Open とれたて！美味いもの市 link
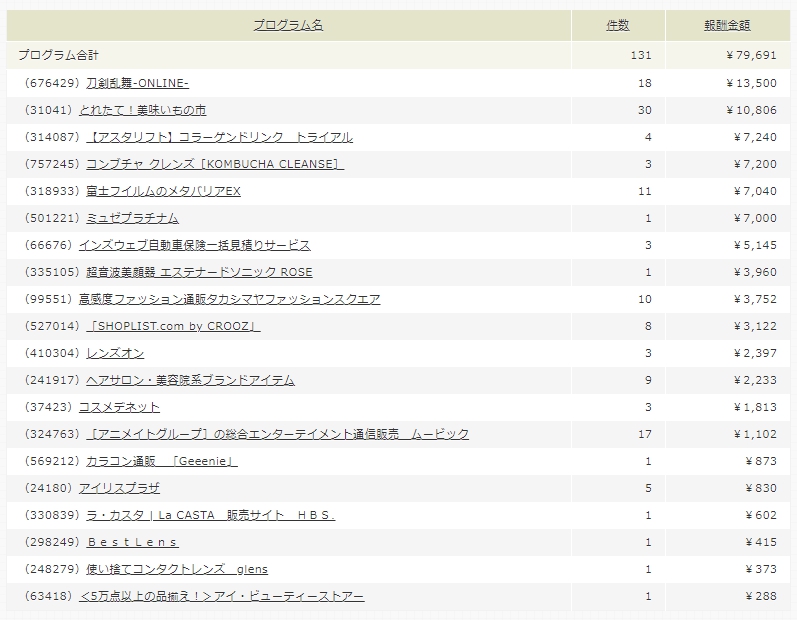Viewport: 797px width, 620px height. click(142, 110)
